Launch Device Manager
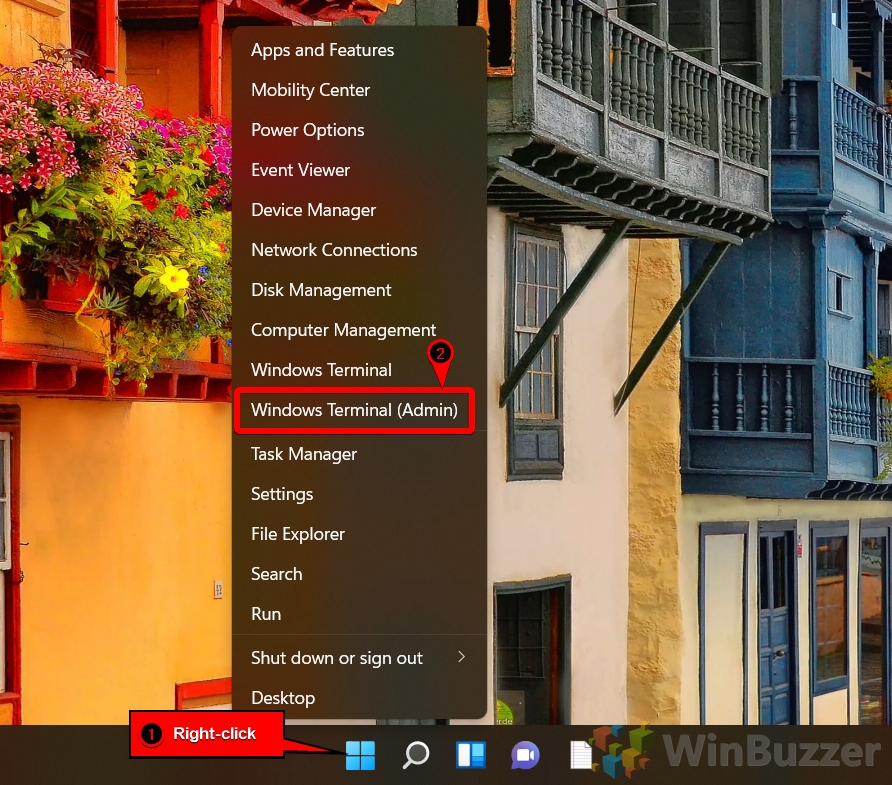Image resolution: width=892 pixels, height=785 pixels. (314, 210)
